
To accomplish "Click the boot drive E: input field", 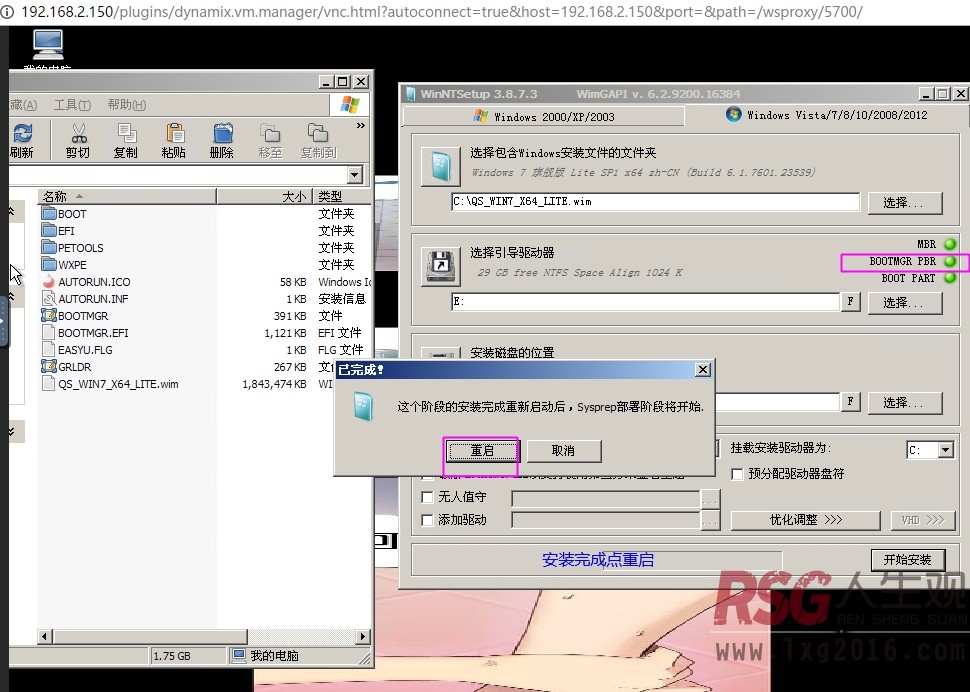I will (645, 302).
